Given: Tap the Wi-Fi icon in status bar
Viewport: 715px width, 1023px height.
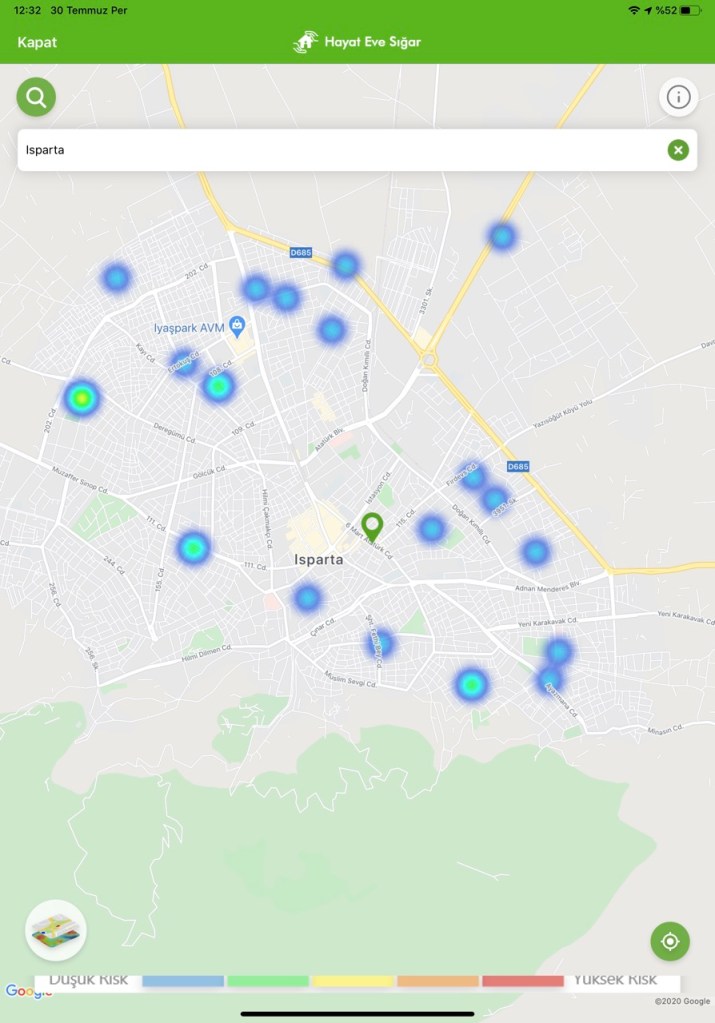Looking at the screenshot, I should tap(634, 10).
